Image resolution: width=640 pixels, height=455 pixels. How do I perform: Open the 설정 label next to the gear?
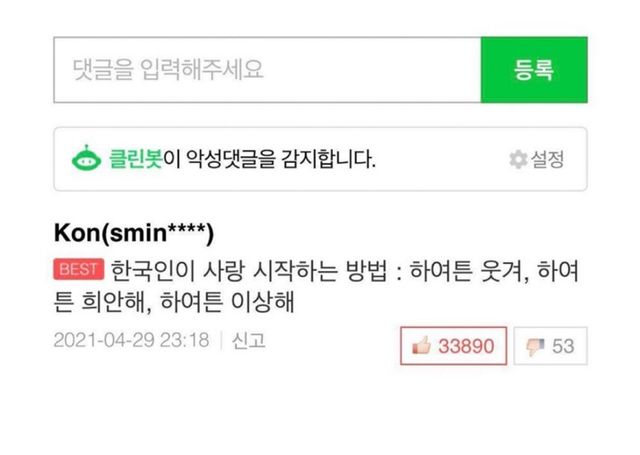pos(547,159)
